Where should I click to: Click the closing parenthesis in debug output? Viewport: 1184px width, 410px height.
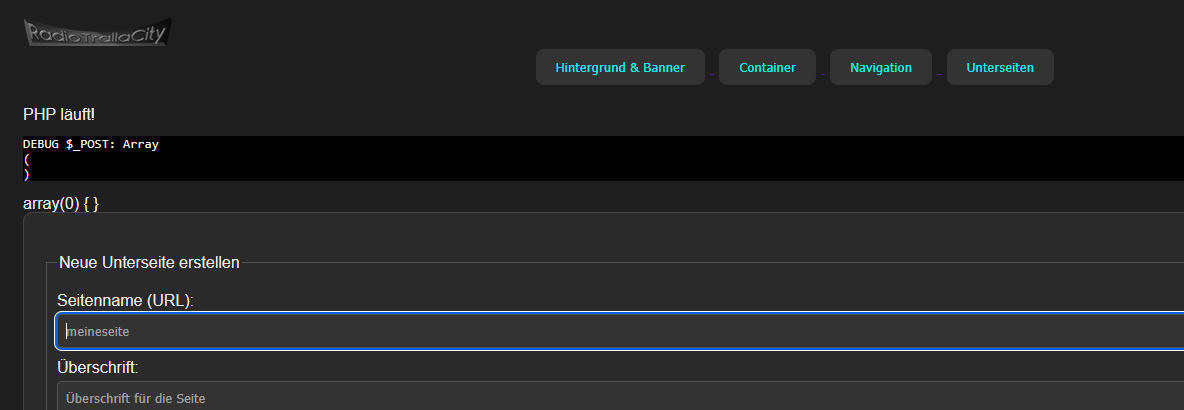(x=26, y=174)
